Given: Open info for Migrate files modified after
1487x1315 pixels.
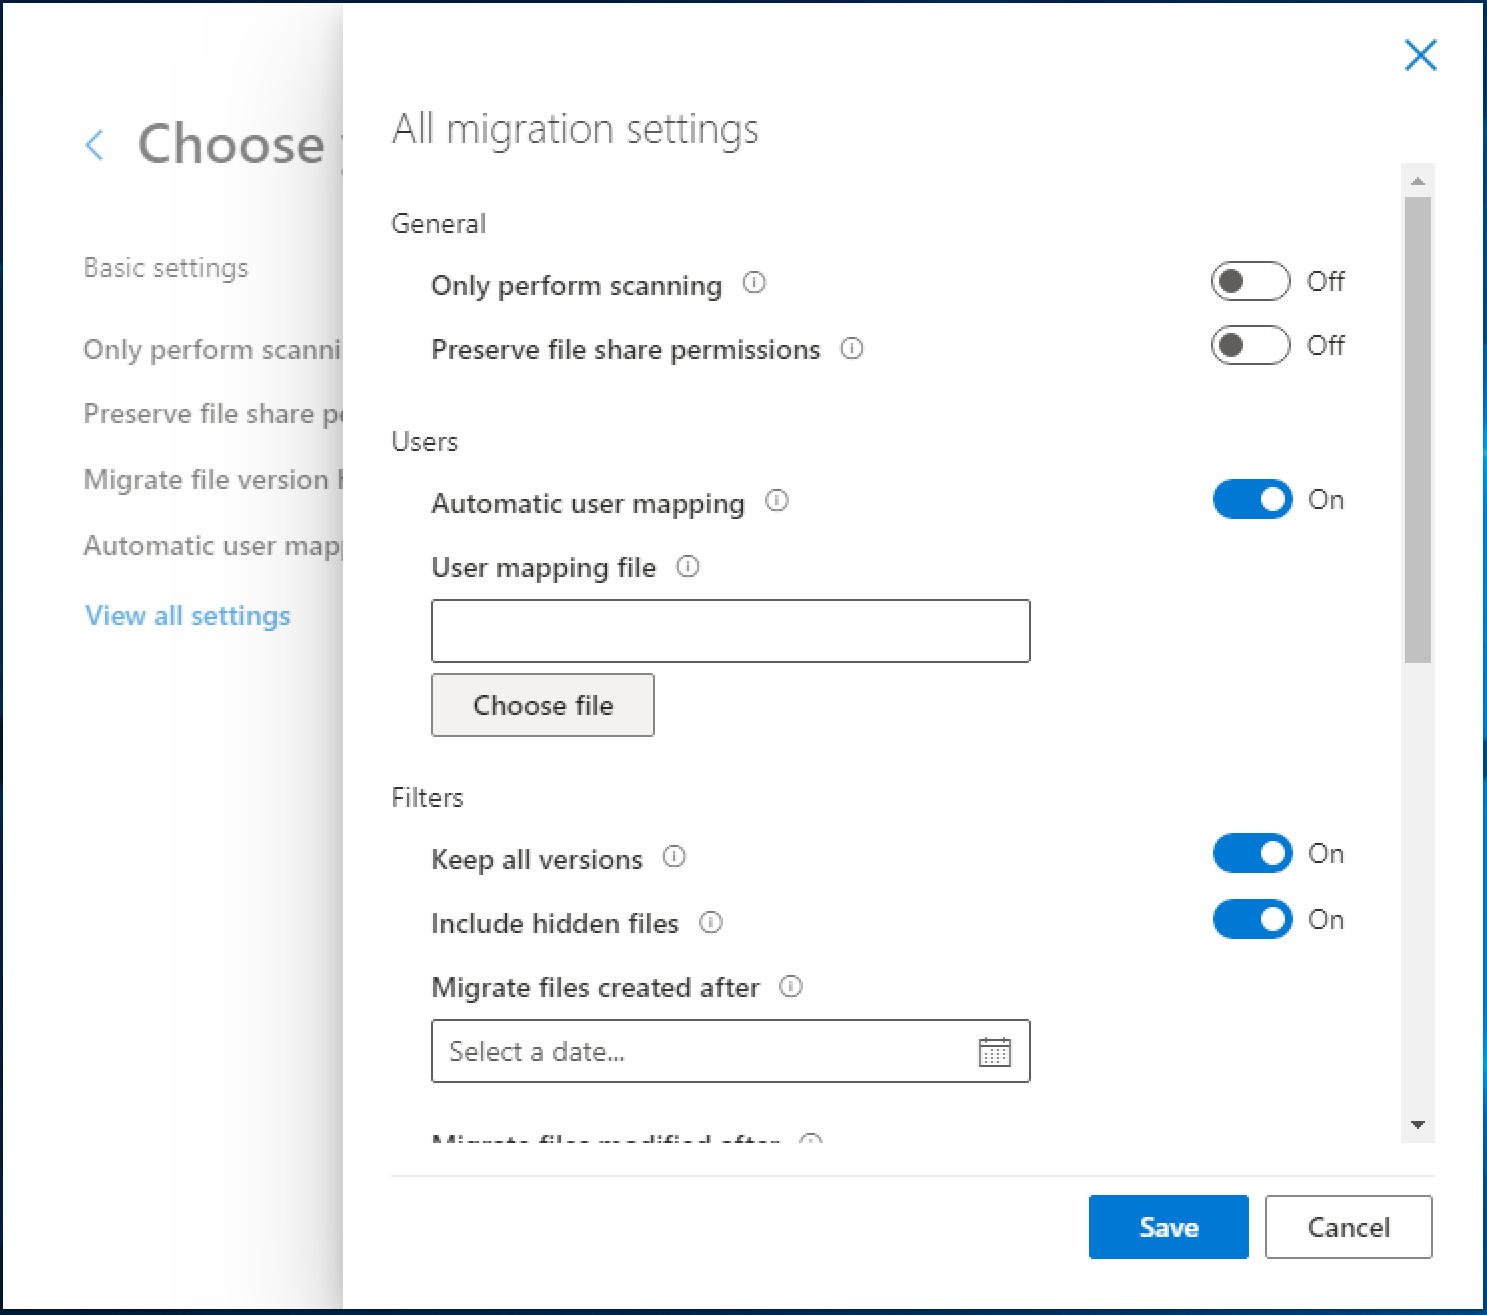Looking at the screenshot, I should pos(812,1141).
